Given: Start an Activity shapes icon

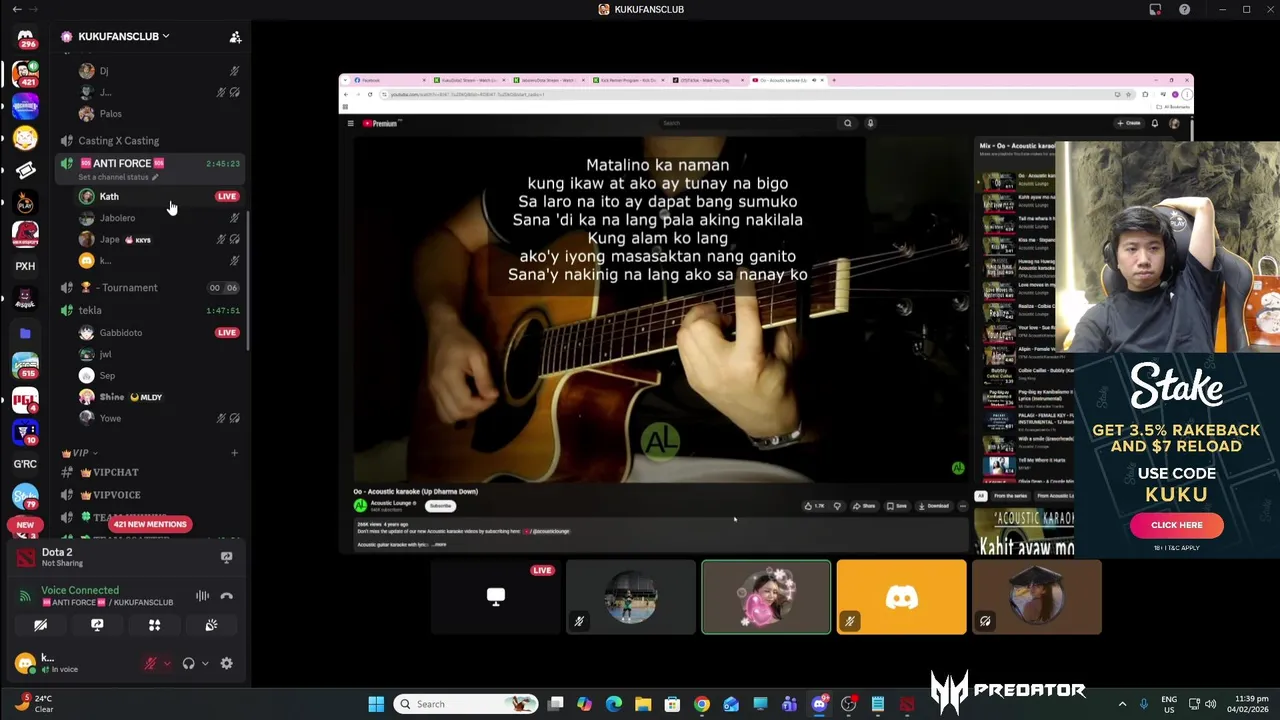Looking at the screenshot, I should tap(154, 625).
